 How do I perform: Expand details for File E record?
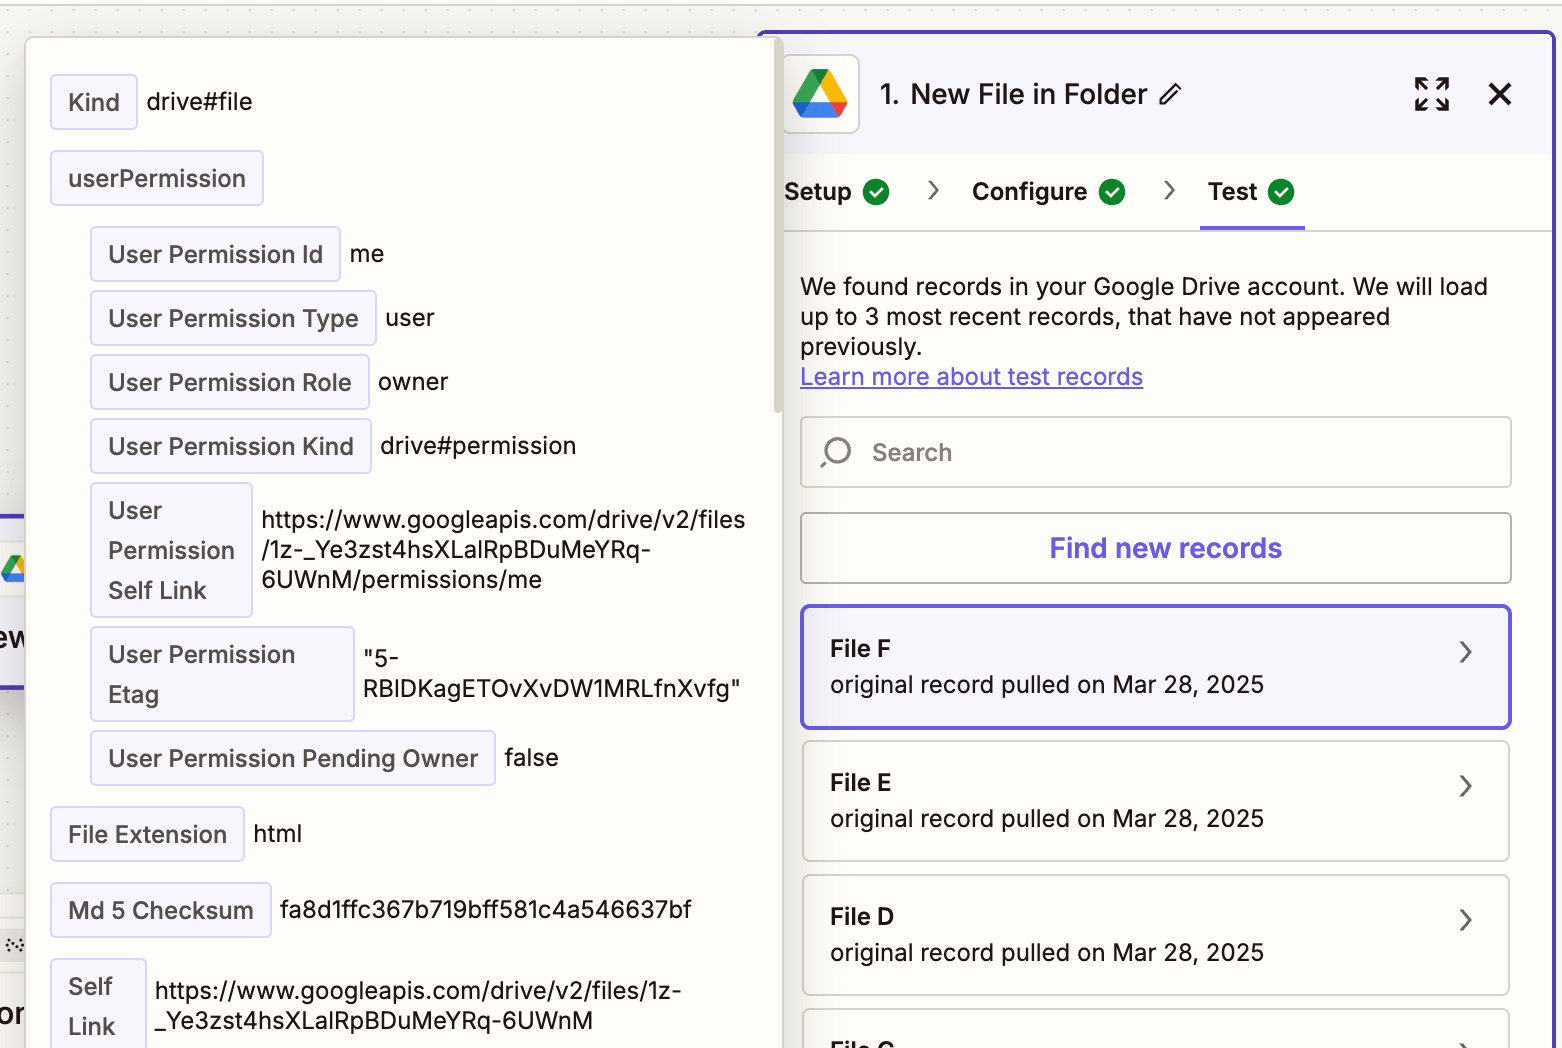click(x=1466, y=786)
